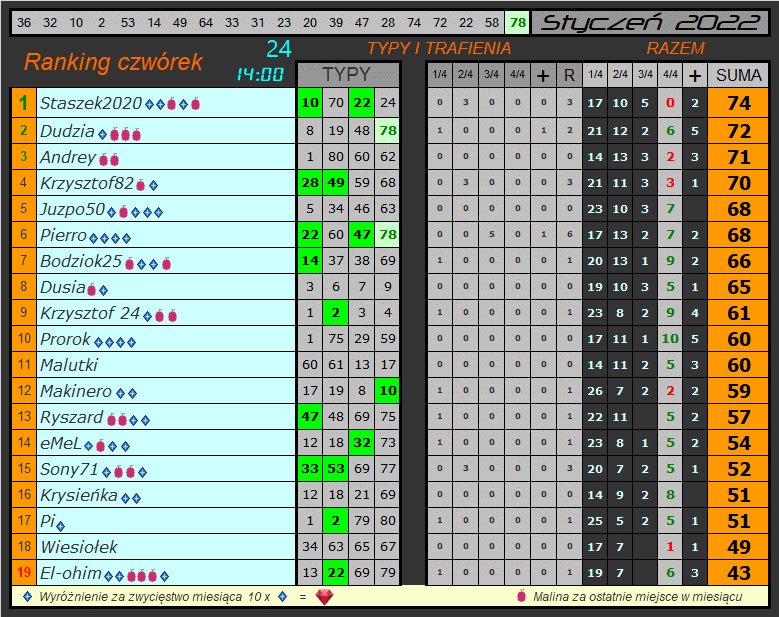
Task: Click the green pick 14 in Bodziok25's row
Action: coord(310,261)
